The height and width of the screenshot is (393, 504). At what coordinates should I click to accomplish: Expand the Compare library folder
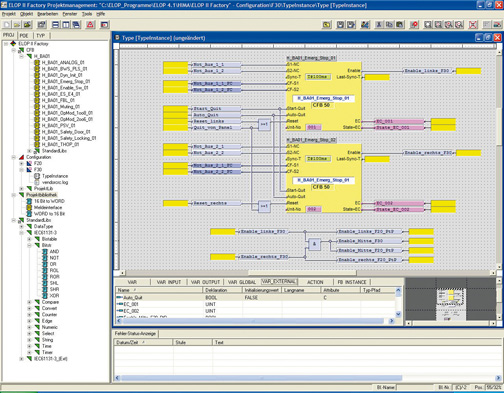(30, 302)
